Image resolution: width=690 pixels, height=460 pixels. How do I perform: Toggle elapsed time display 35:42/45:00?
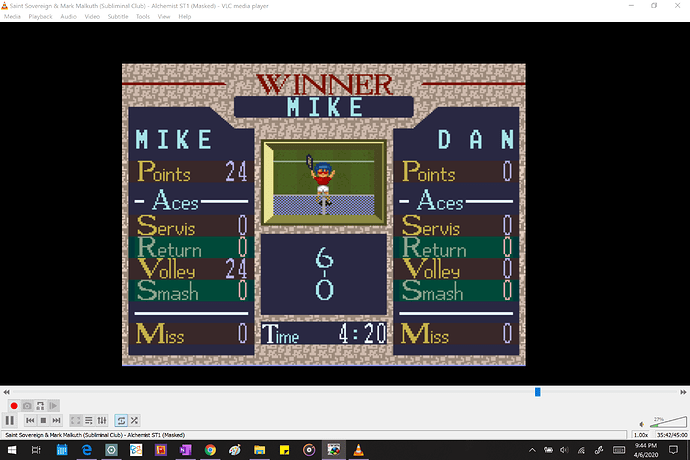pyautogui.click(x=672, y=435)
